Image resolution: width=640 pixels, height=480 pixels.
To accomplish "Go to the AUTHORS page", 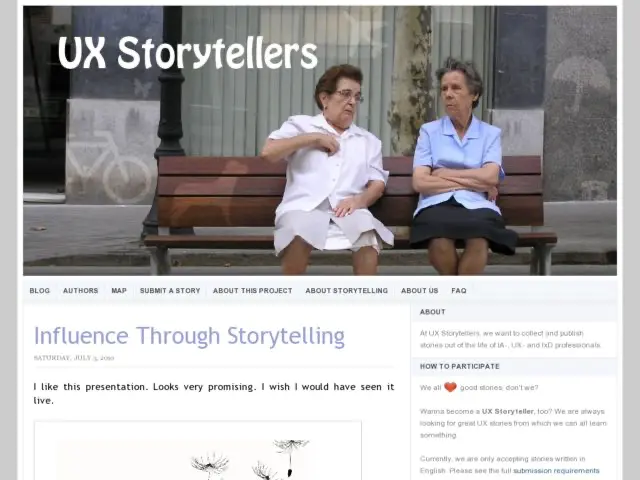I will coord(80,291).
